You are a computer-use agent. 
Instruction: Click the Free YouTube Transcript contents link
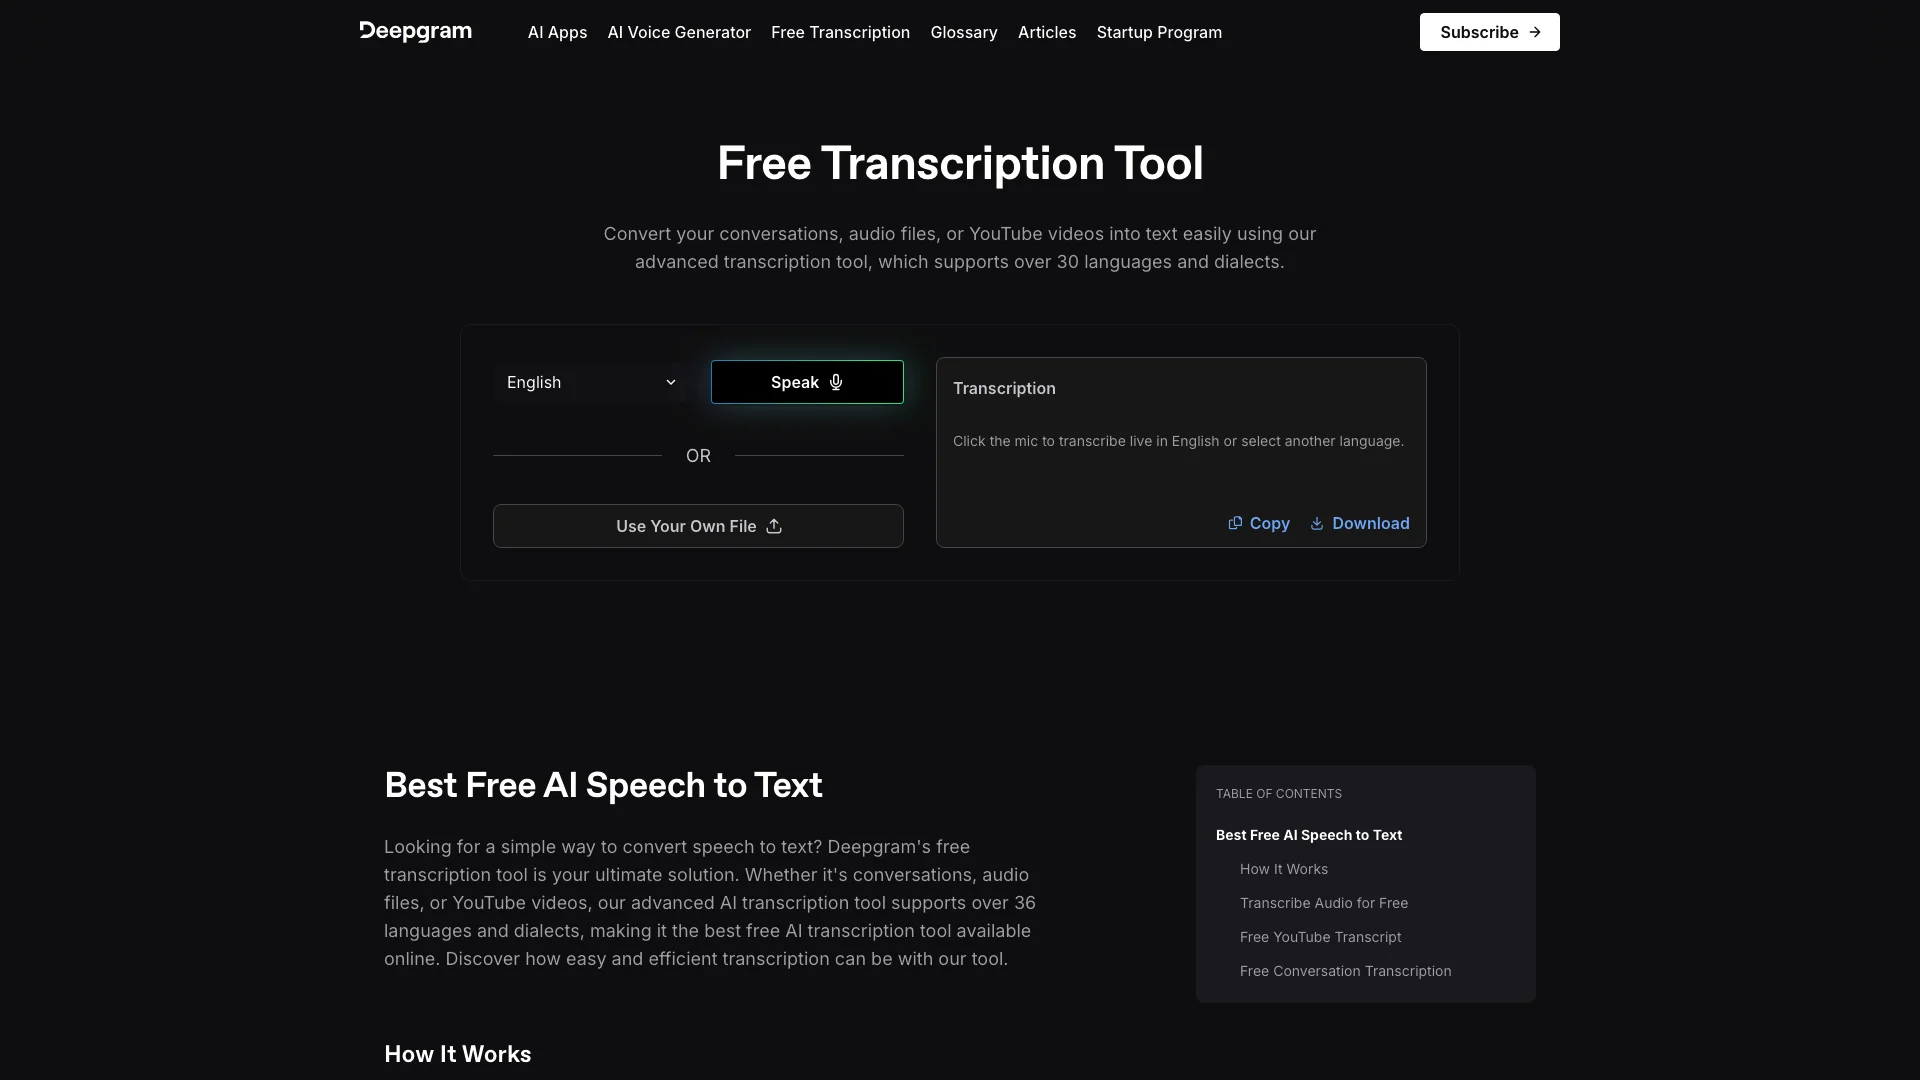pyautogui.click(x=1320, y=938)
